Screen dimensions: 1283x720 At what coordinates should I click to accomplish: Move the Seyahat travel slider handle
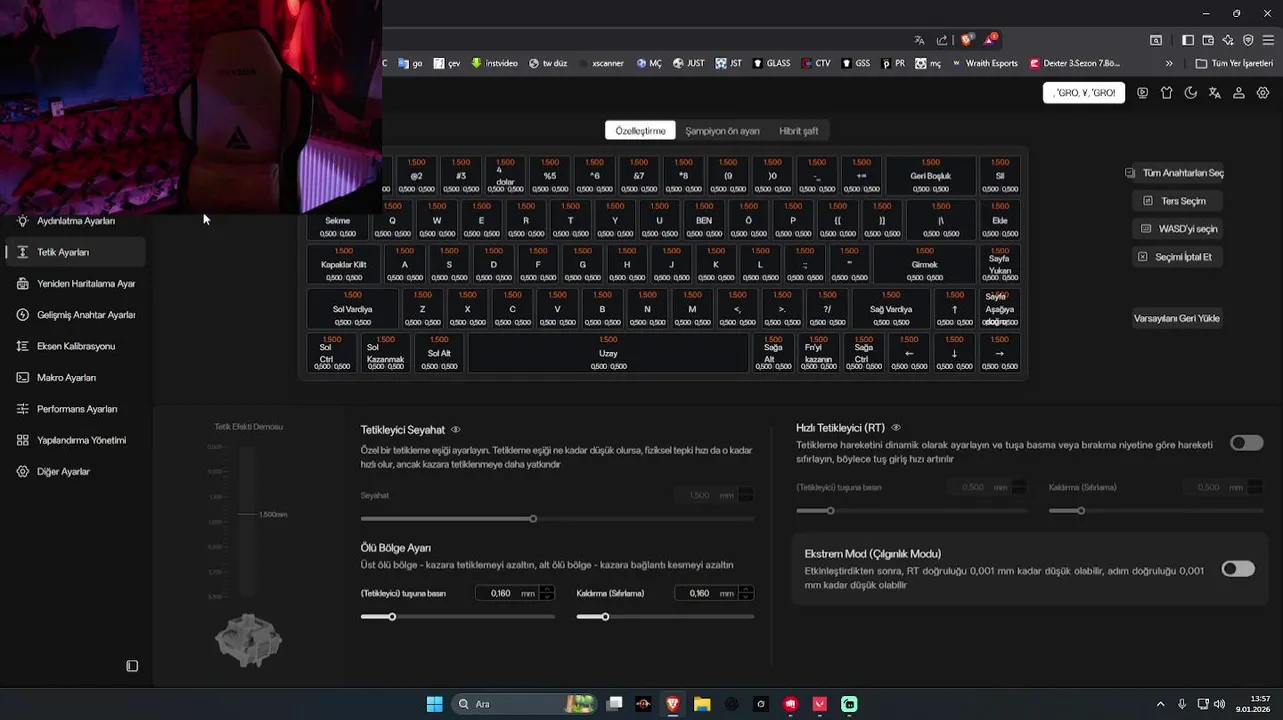tap(533, 519)
